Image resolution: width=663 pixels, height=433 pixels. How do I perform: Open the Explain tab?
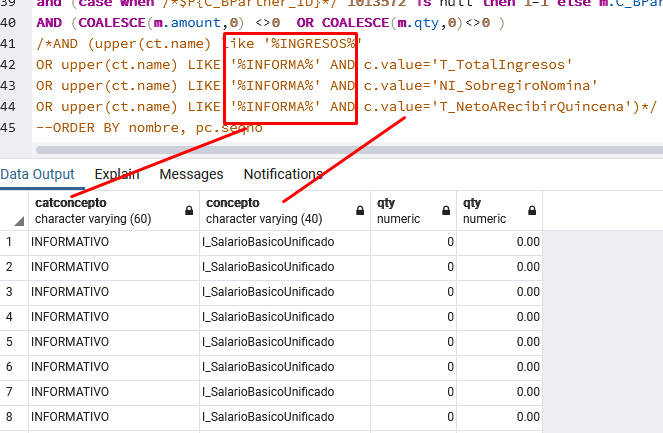pyautogui.click(x=116, y=174)
